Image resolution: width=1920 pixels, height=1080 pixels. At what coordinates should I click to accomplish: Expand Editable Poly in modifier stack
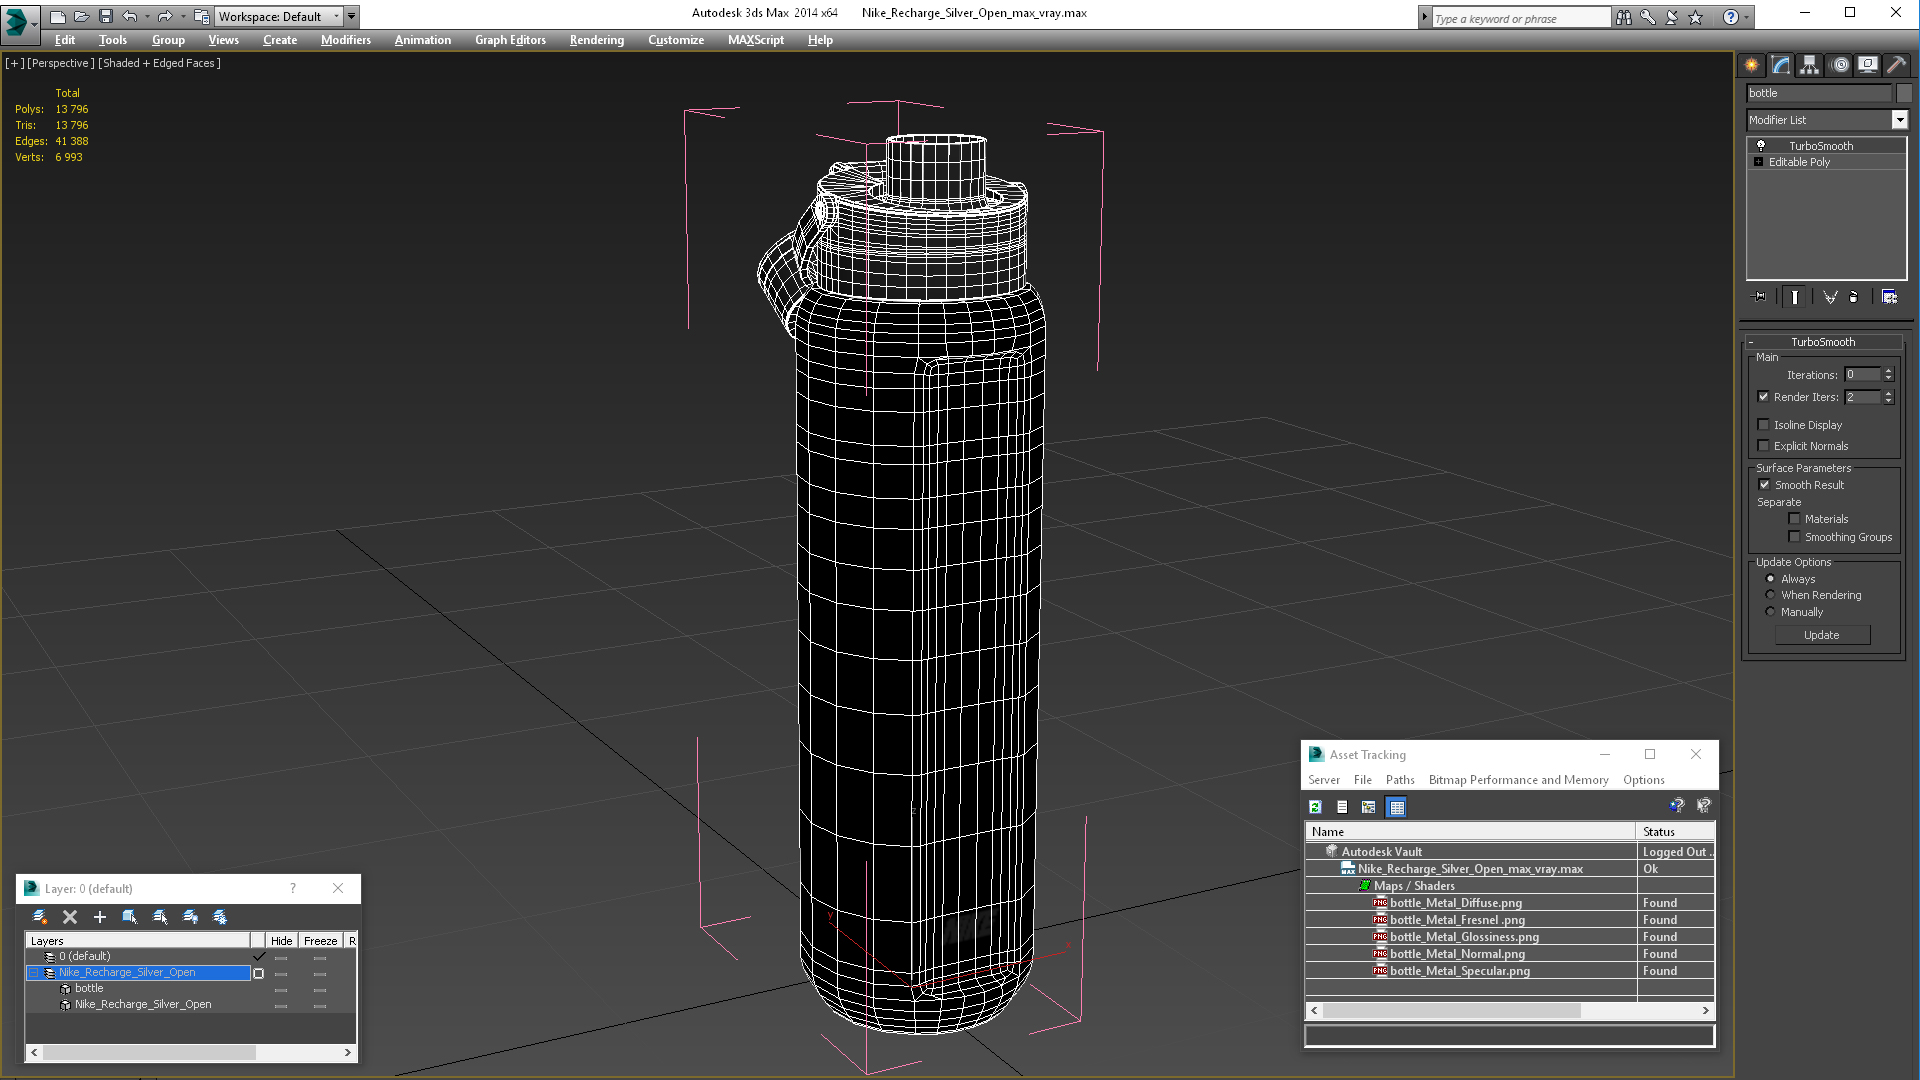(x=1758, y=162)
